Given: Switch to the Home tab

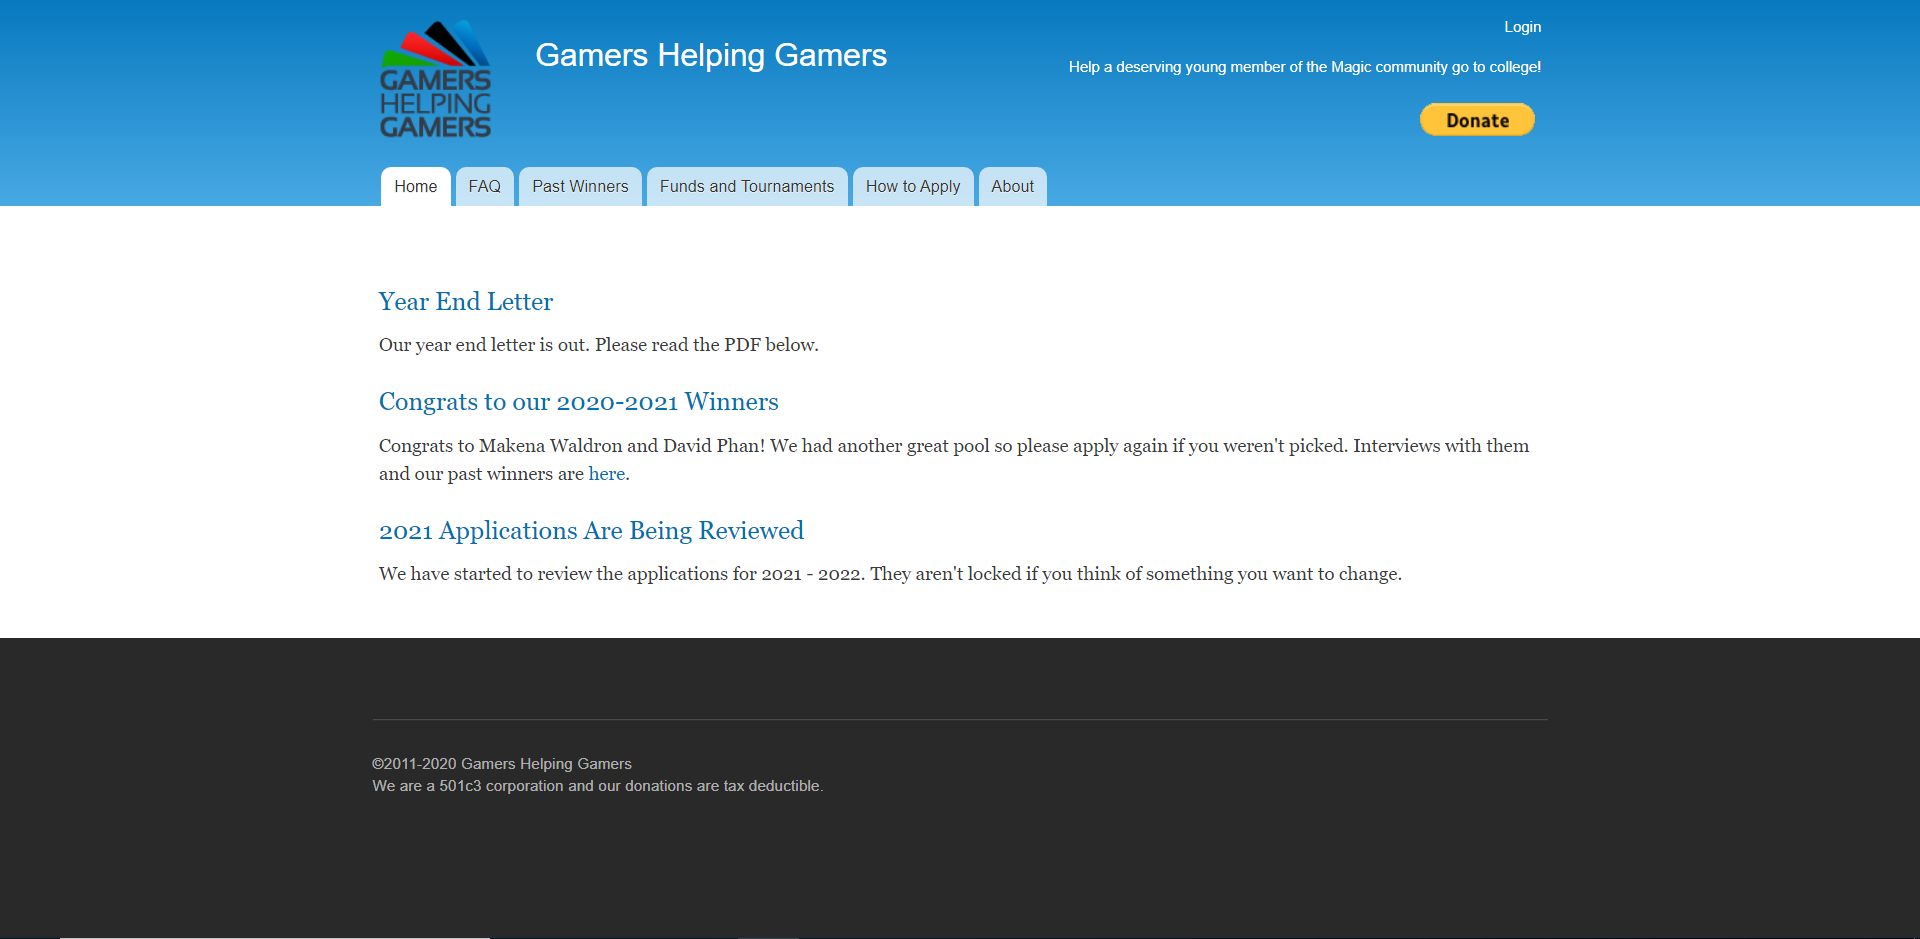Looking at the screenshot, I should (415, 186).
